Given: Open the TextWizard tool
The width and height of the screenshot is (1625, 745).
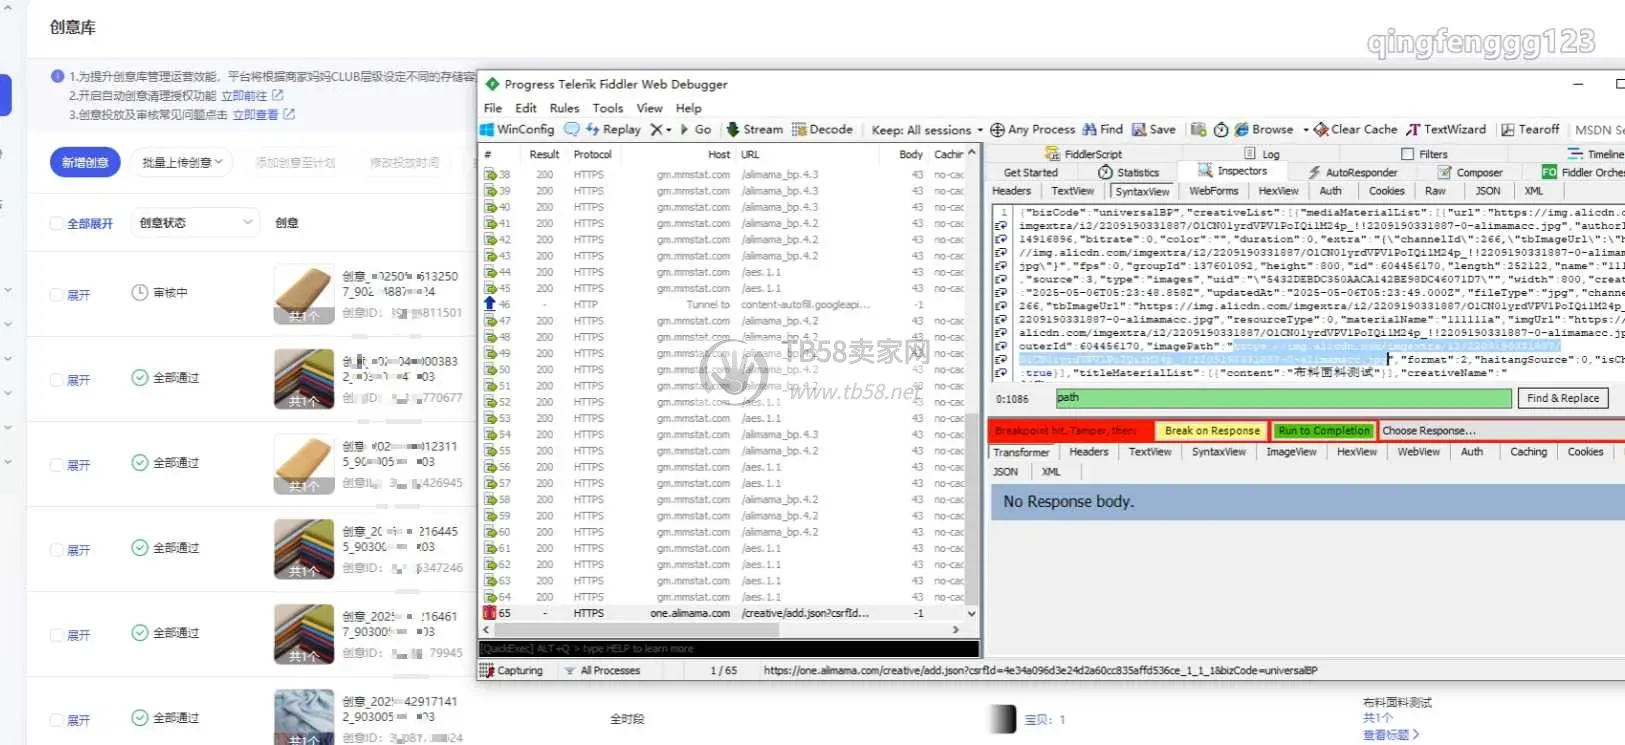Looking at the screenshot, I should point(1446,129).
